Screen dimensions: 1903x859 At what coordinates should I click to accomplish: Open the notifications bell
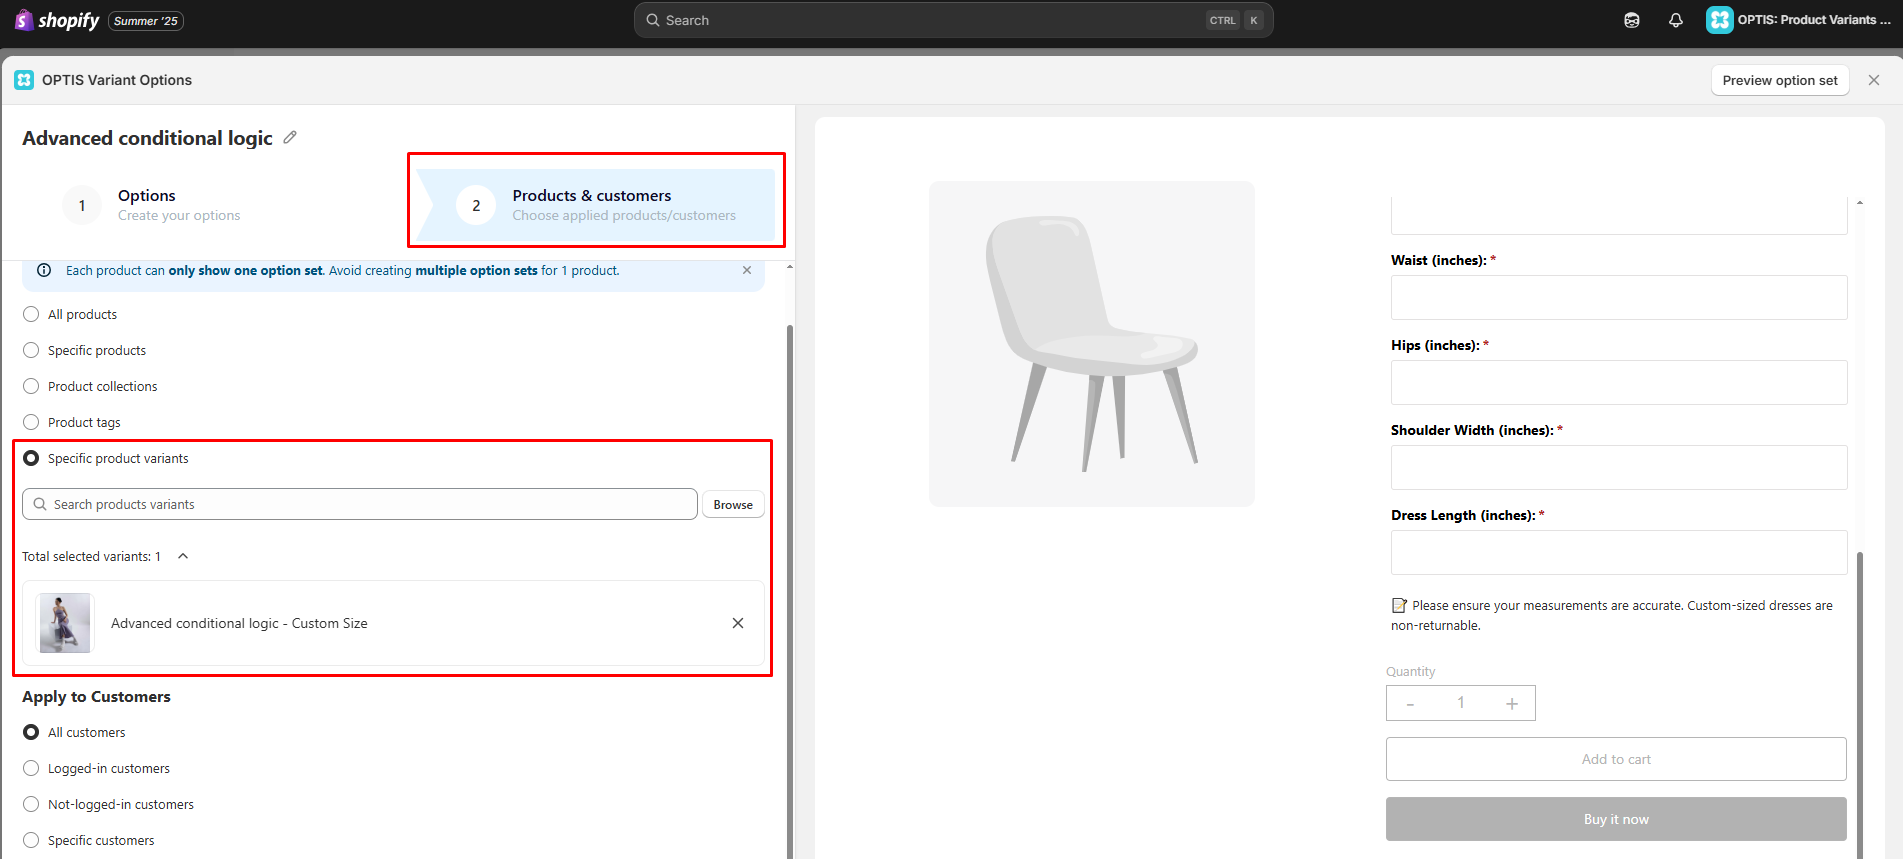pyautogui.click(x=1676, y=20)
